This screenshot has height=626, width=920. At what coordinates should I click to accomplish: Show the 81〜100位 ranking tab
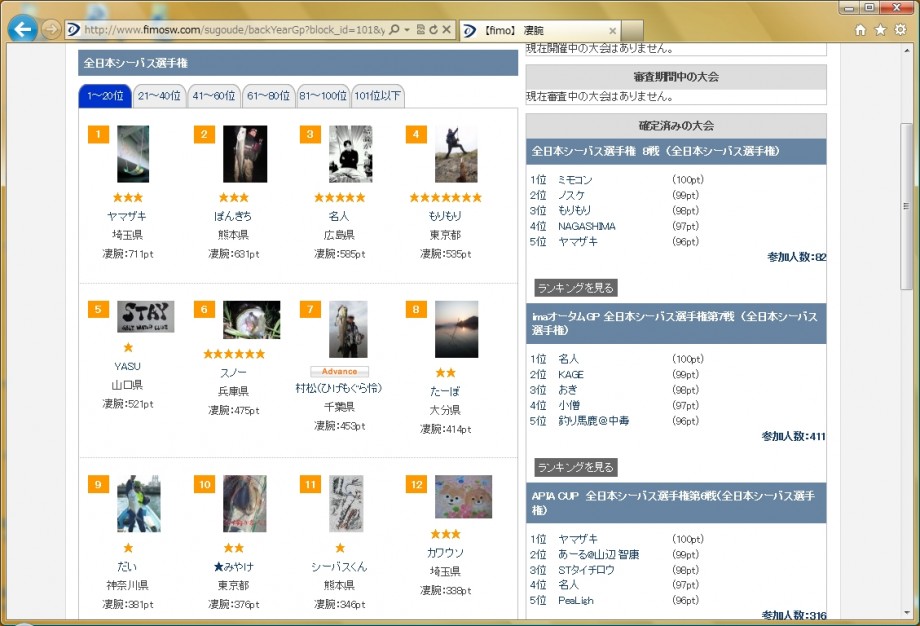pos(323,96)
